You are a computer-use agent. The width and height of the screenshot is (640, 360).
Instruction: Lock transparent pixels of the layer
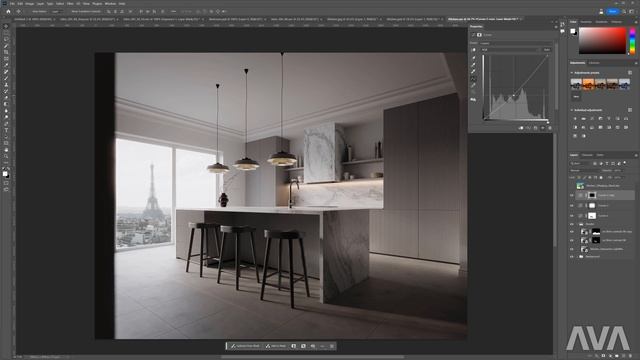coord(579,178)
